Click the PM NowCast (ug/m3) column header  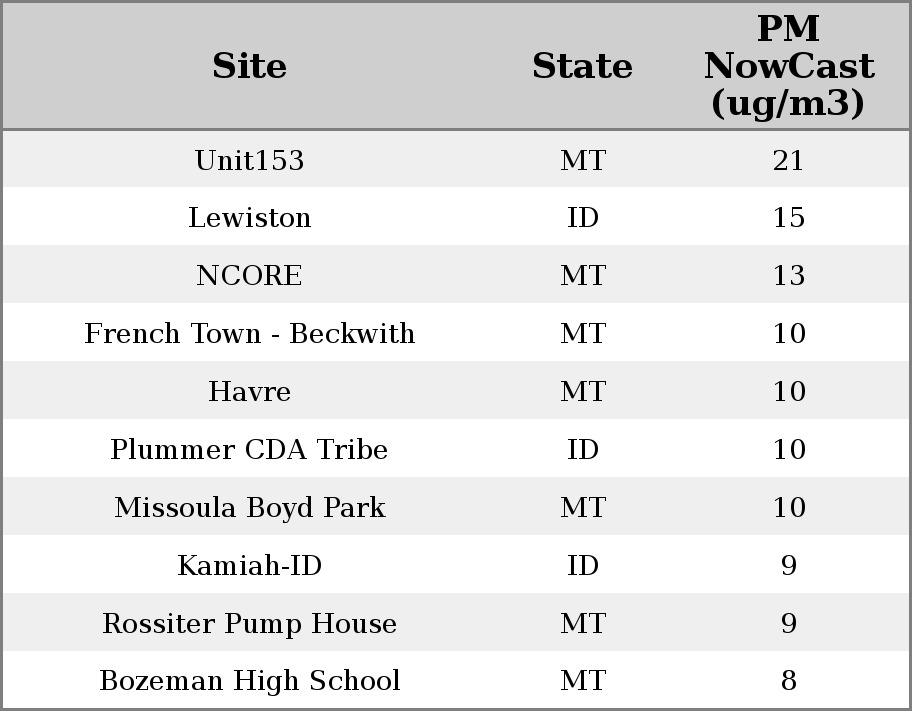788,66
